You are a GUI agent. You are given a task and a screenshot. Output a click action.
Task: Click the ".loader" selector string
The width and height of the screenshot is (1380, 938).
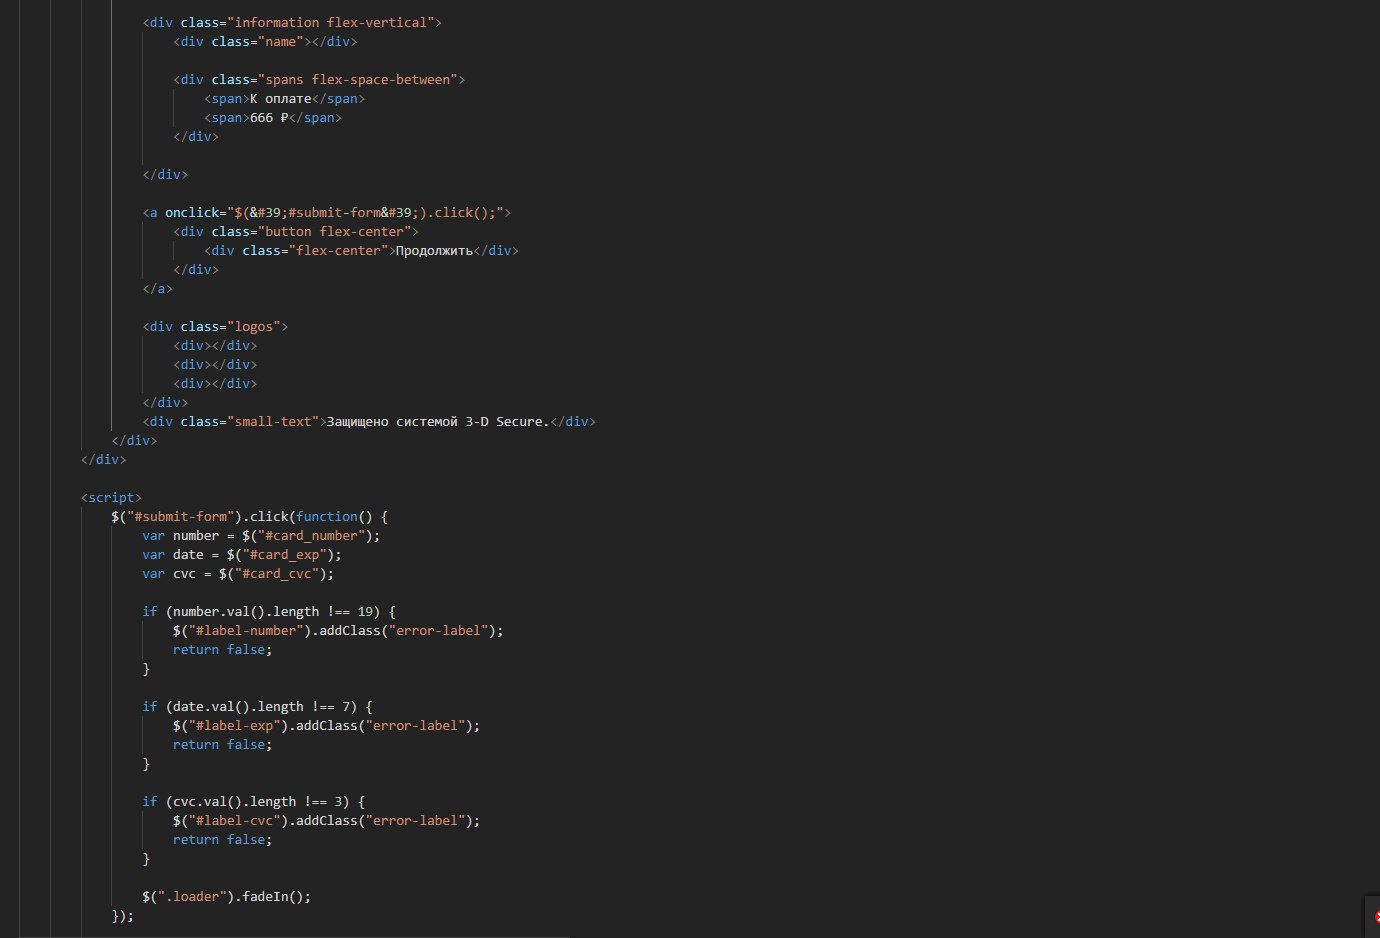click(x=192, y=896)
